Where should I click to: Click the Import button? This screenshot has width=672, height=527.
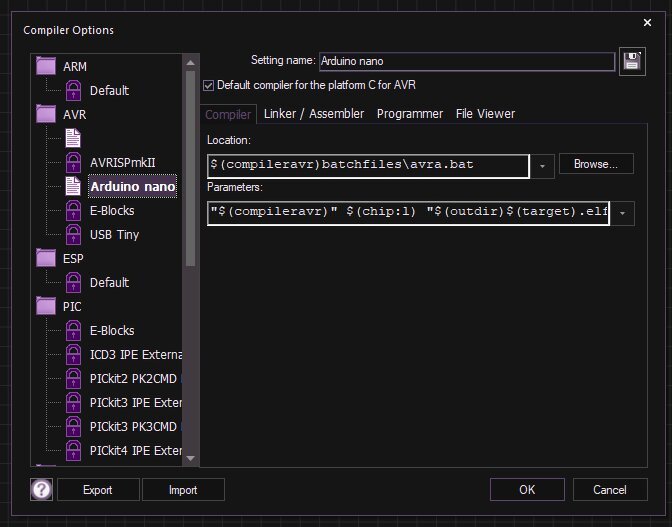pyautogui.click(x=183, y=490)
